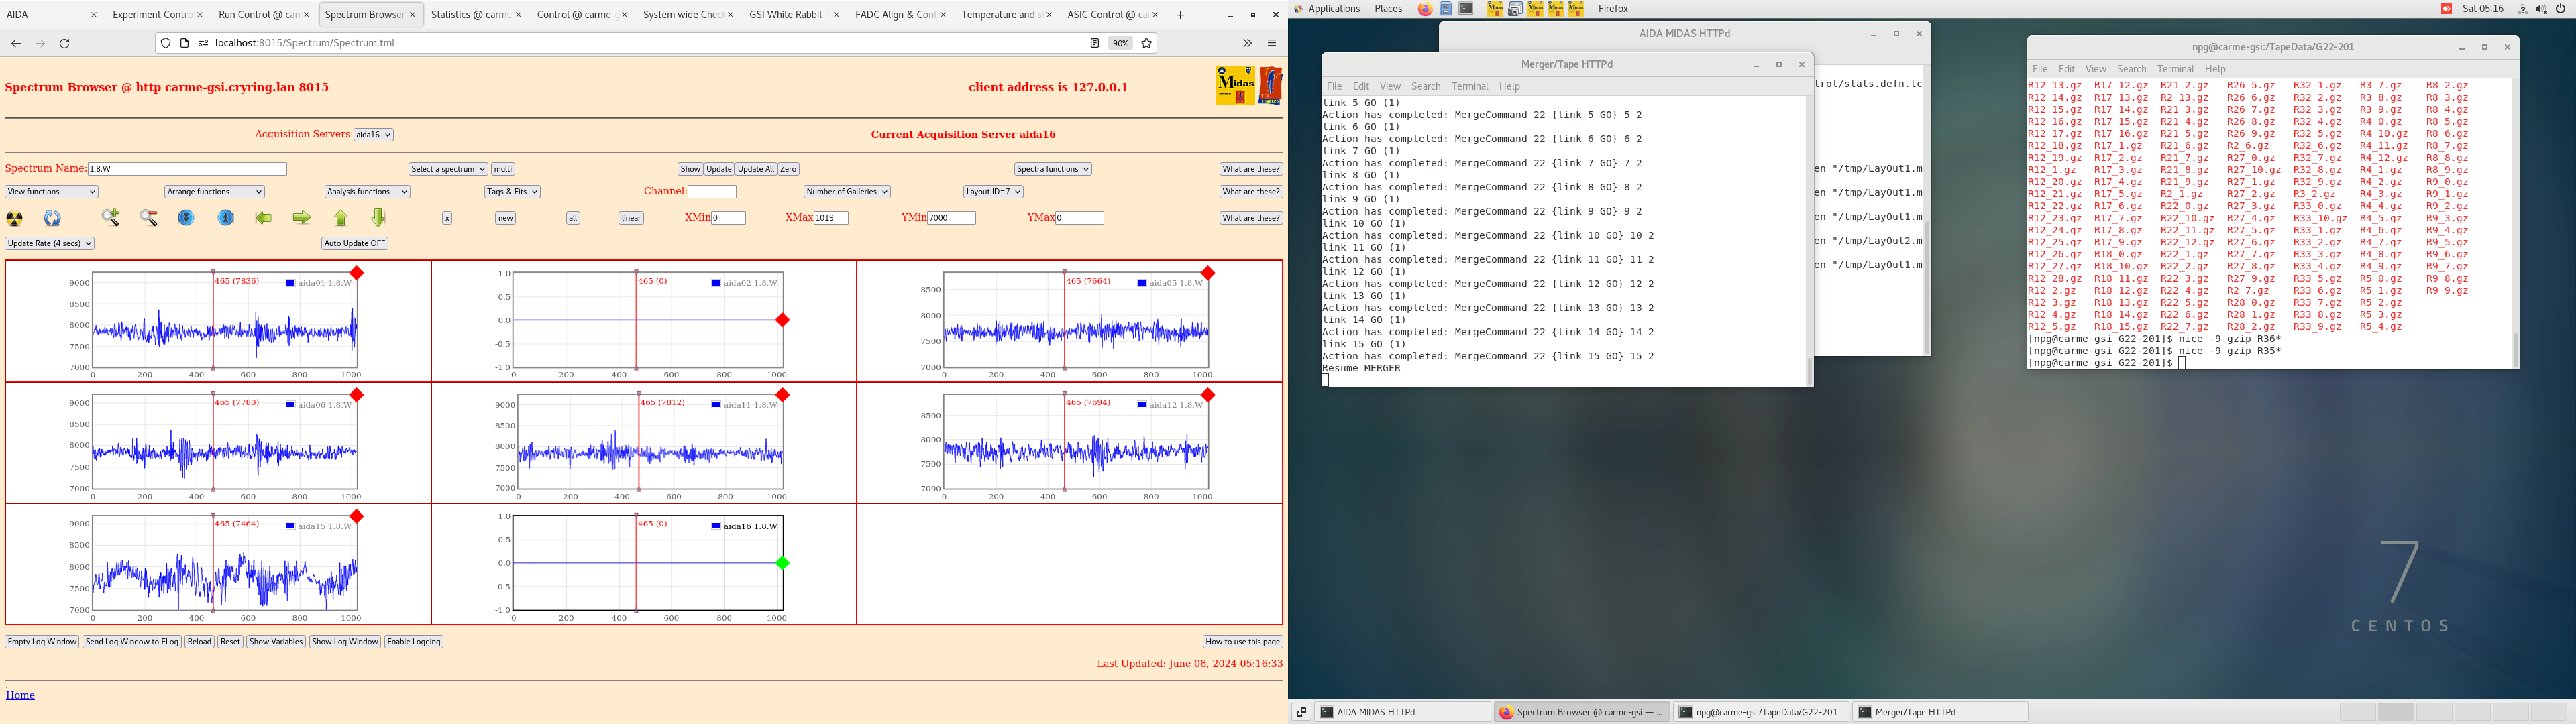Open the Applications menu in top panel
The image size is (2576, 724).
[x=1333, y=9]
